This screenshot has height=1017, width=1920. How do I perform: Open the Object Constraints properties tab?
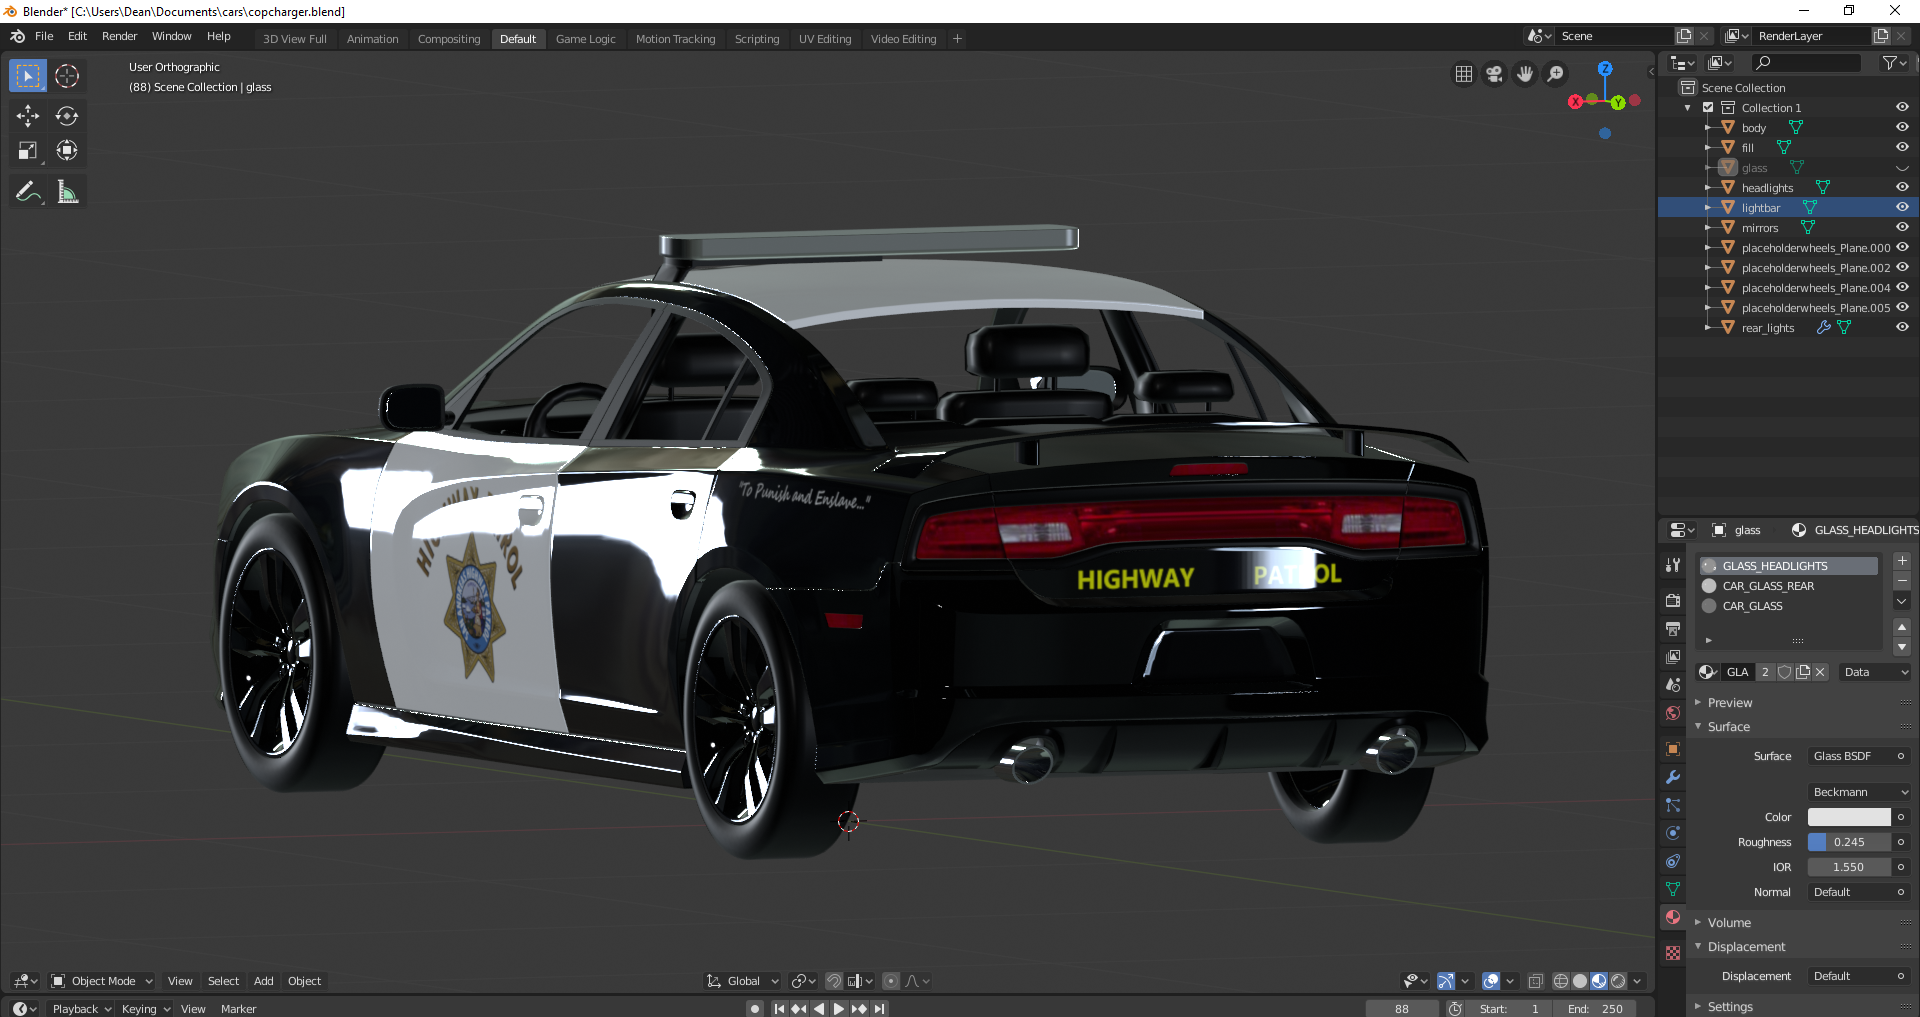click(x=1673, y=861)
